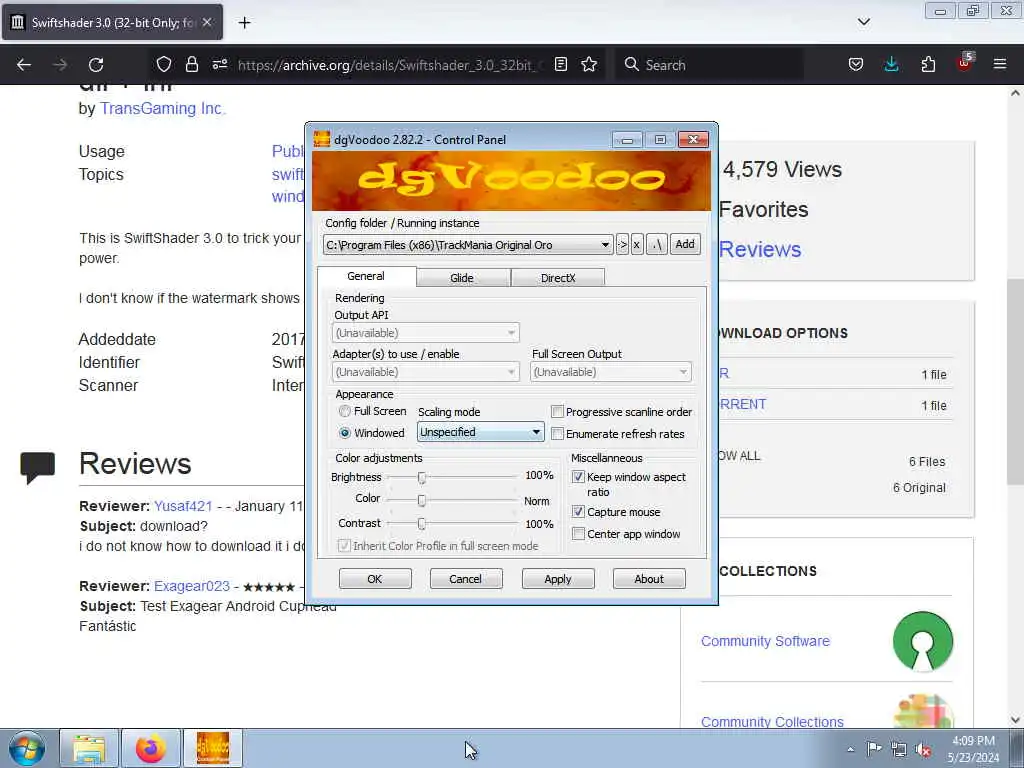This screenshot has height=768, width=1024.
Task: Click the '.\' folder button in dgVoodoo
Action: pos(657,244)
